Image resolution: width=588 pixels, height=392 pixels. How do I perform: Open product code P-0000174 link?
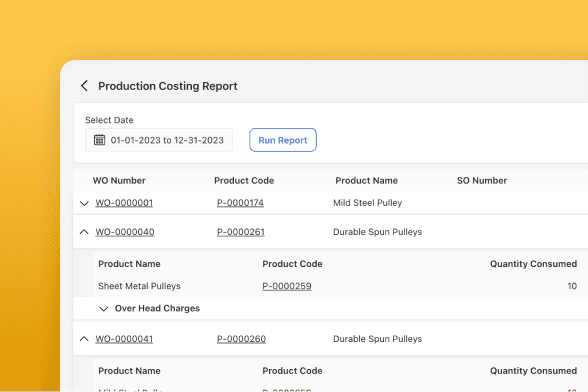pyautogui.click(x=240, y=203)
